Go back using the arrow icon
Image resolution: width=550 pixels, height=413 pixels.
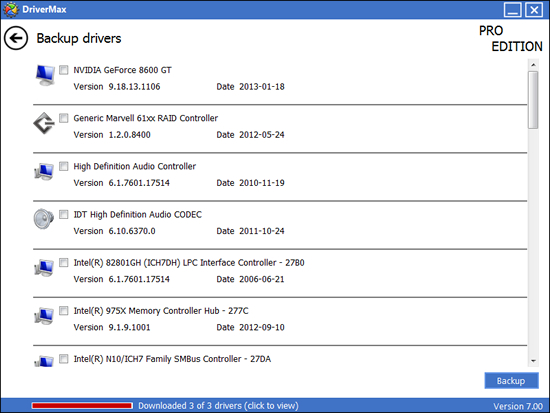(x=16, y=38)
